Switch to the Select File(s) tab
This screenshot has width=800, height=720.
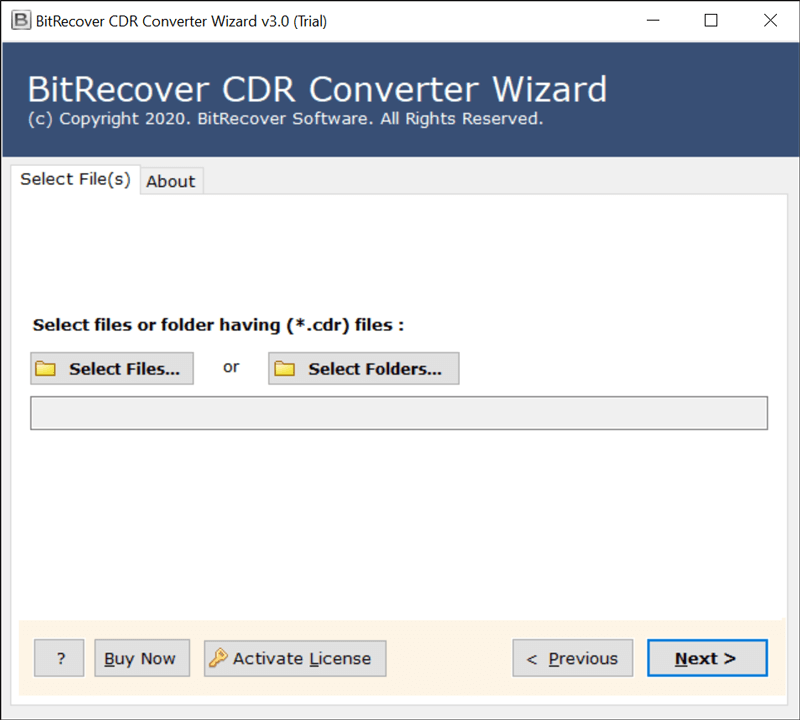[x=75, y=179]
